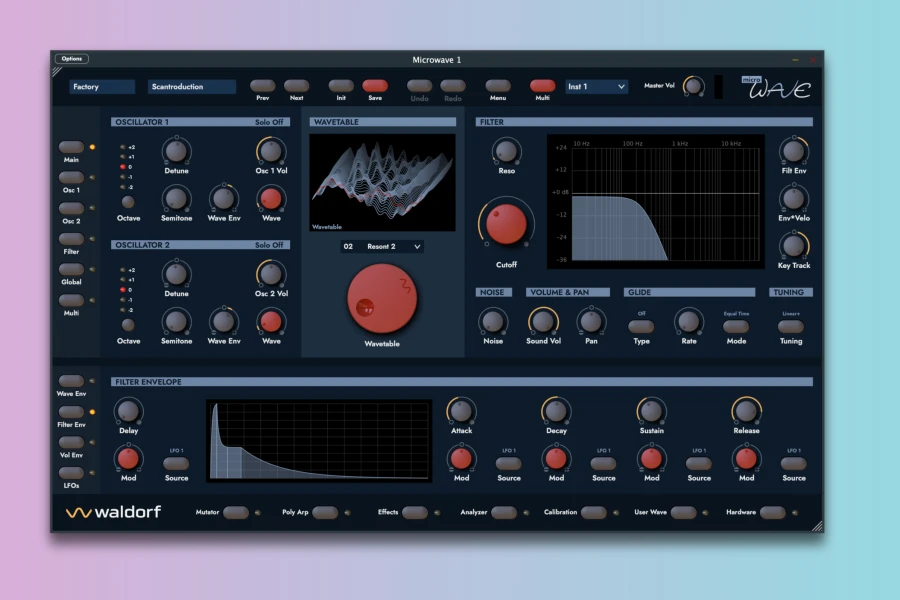Open the Options menu
900x600 pixels.
point(72,59)
